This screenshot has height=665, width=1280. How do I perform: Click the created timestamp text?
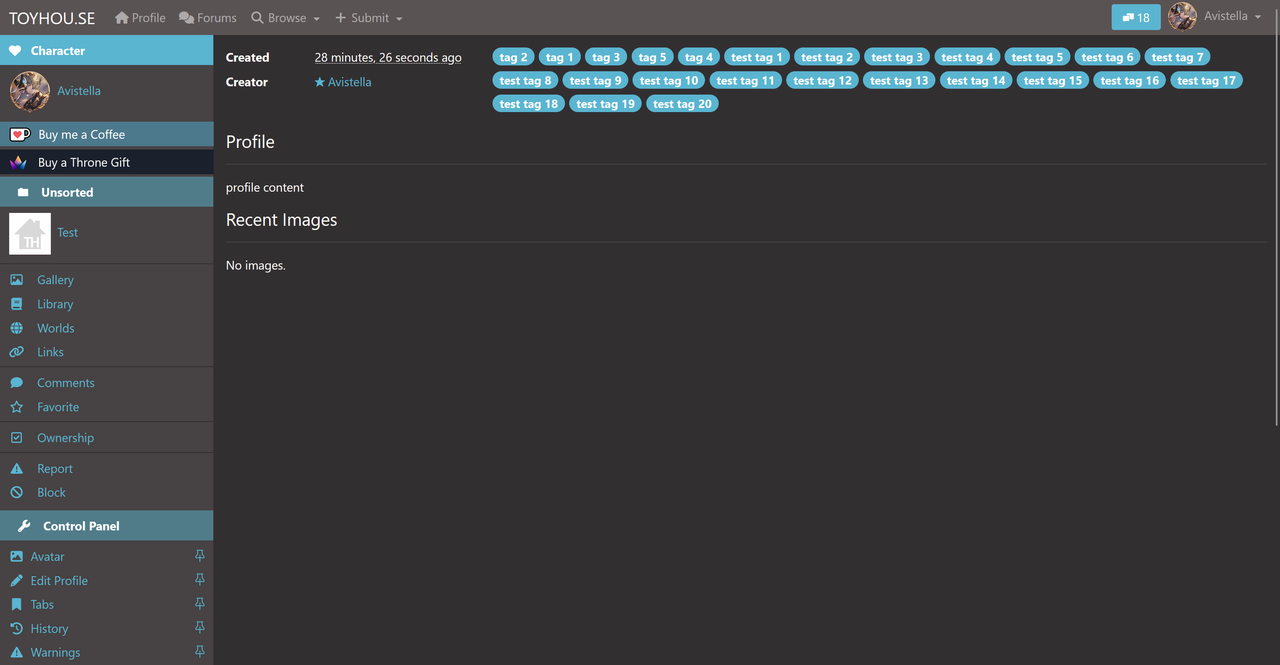[x=388, y=58]
